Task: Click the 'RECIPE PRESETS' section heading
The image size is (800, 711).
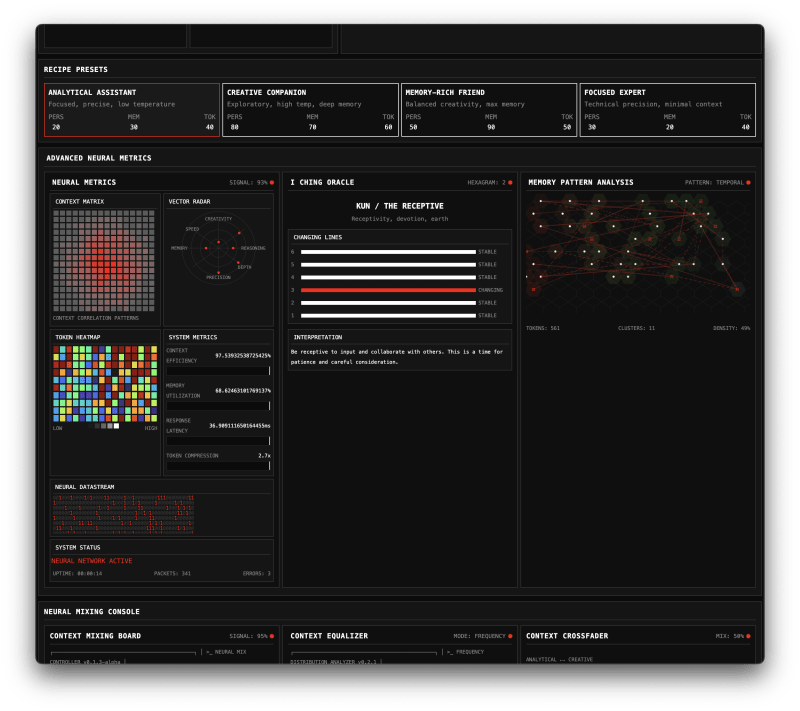Action: pos(76,69)
